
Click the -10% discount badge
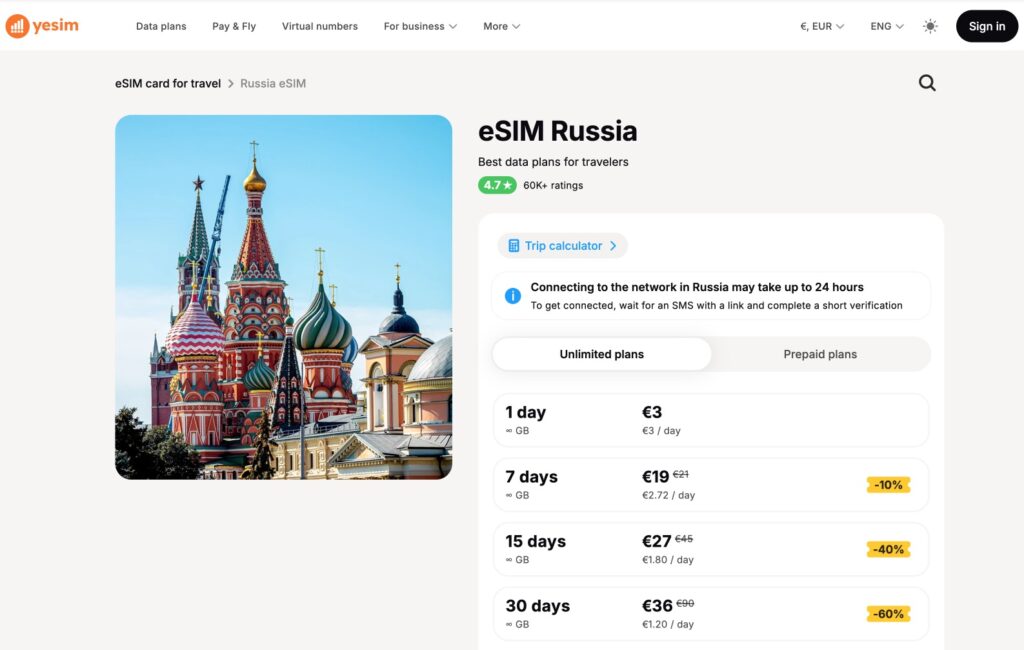click(x=888, y=485)
